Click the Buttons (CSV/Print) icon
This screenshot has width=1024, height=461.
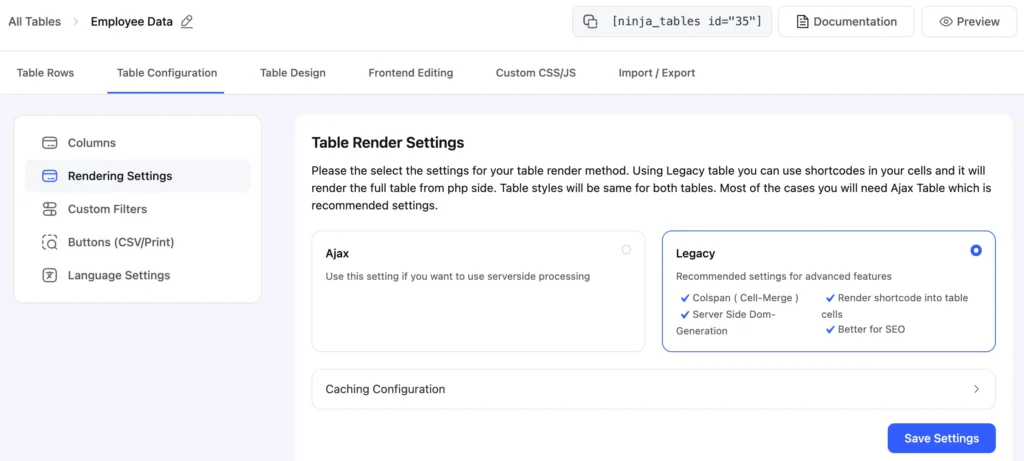pyautogui.click(x=50, y=242)
